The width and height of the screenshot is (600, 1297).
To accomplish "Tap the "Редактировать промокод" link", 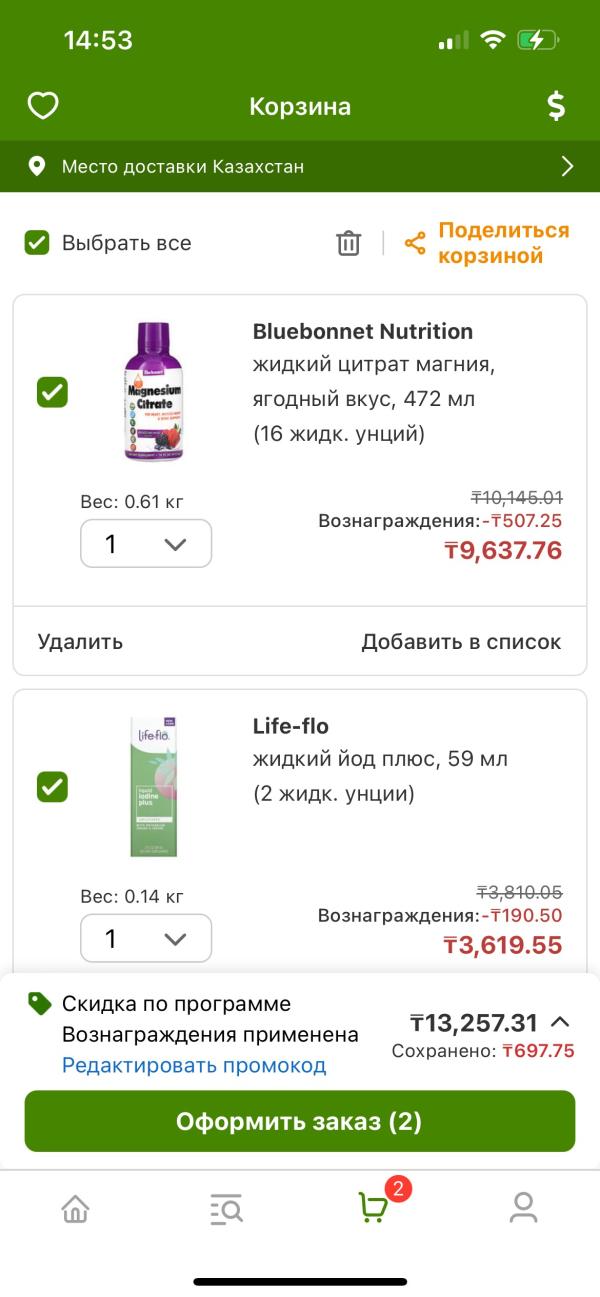I will tap(194, 1065).
